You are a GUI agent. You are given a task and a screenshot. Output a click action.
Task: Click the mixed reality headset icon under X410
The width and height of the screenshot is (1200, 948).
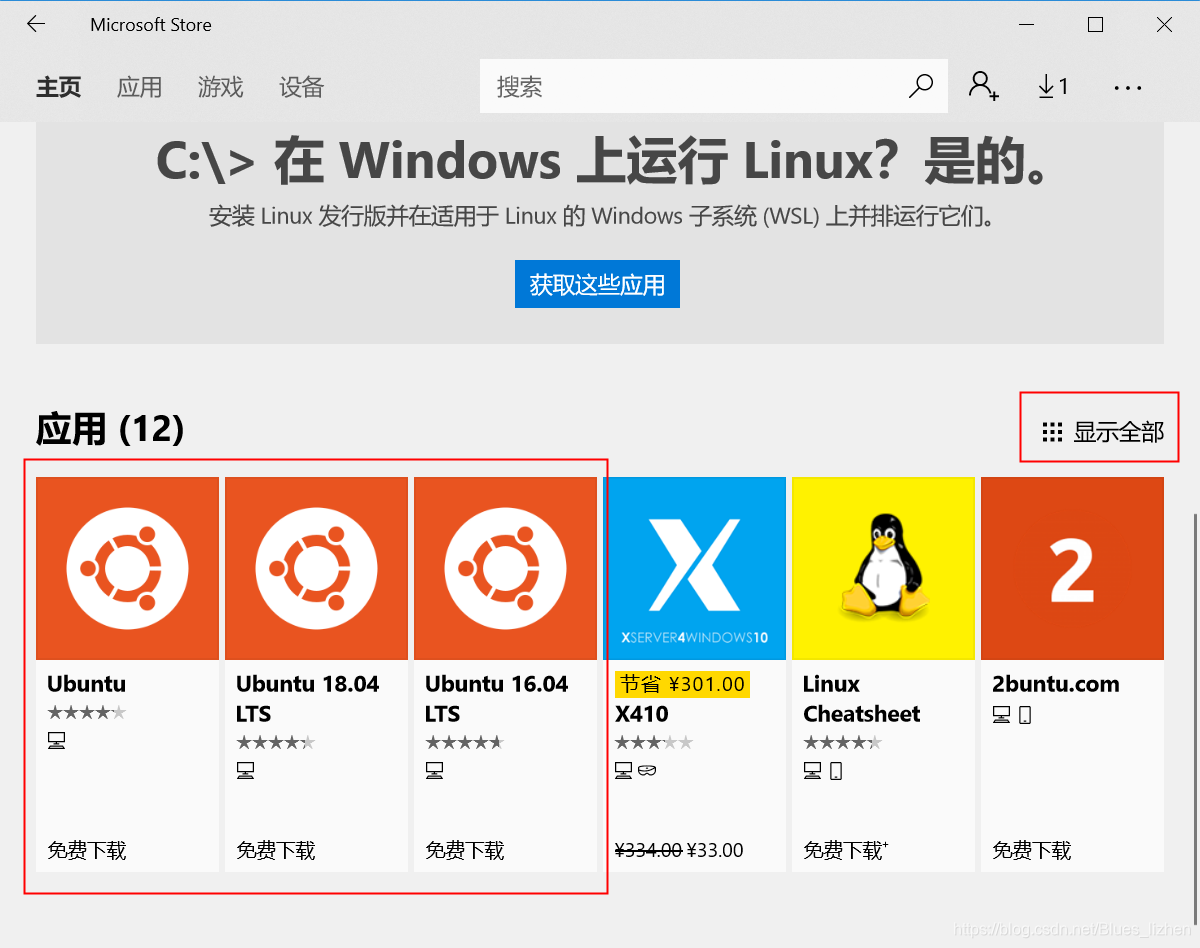click(647, 771)
